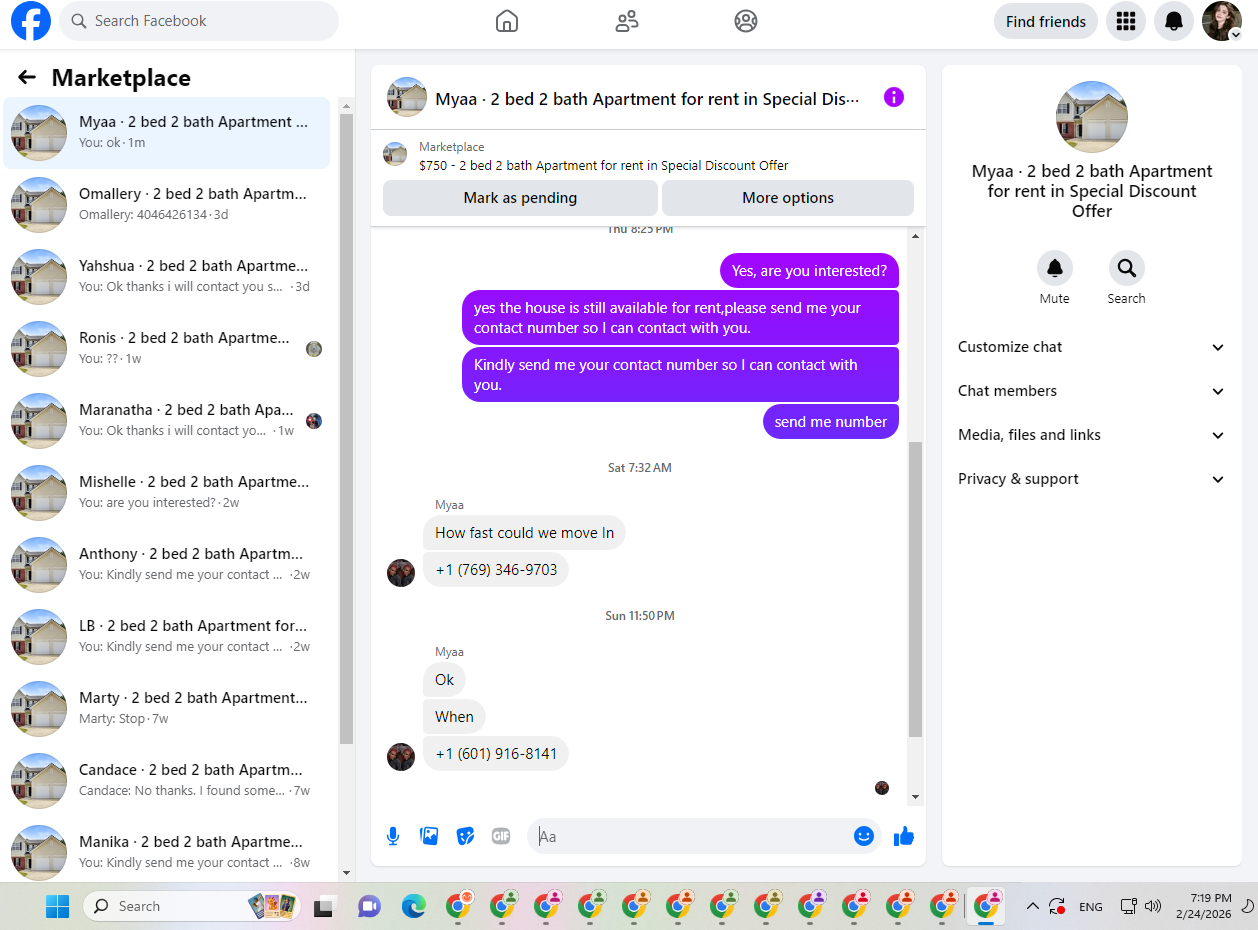Click the conversation list scrollbar
This screenshot has width=1258, height=930.
coord(346,430)
